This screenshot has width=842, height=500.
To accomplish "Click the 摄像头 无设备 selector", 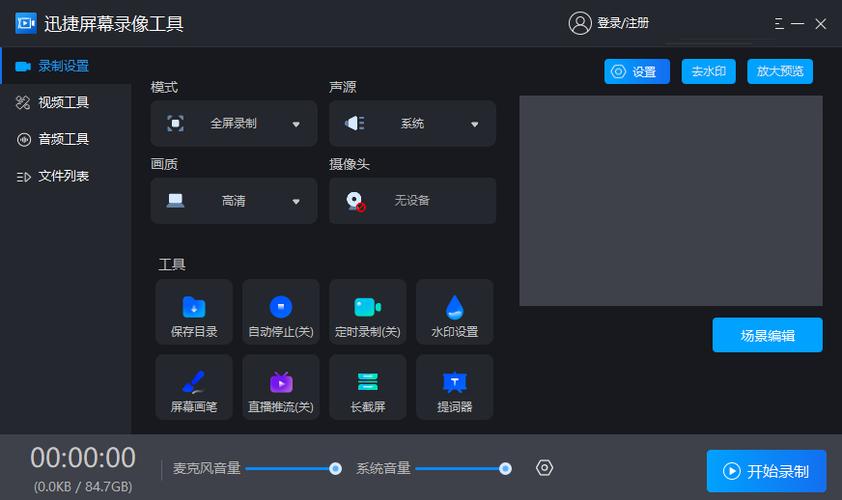I will click(x=412, y=201).
